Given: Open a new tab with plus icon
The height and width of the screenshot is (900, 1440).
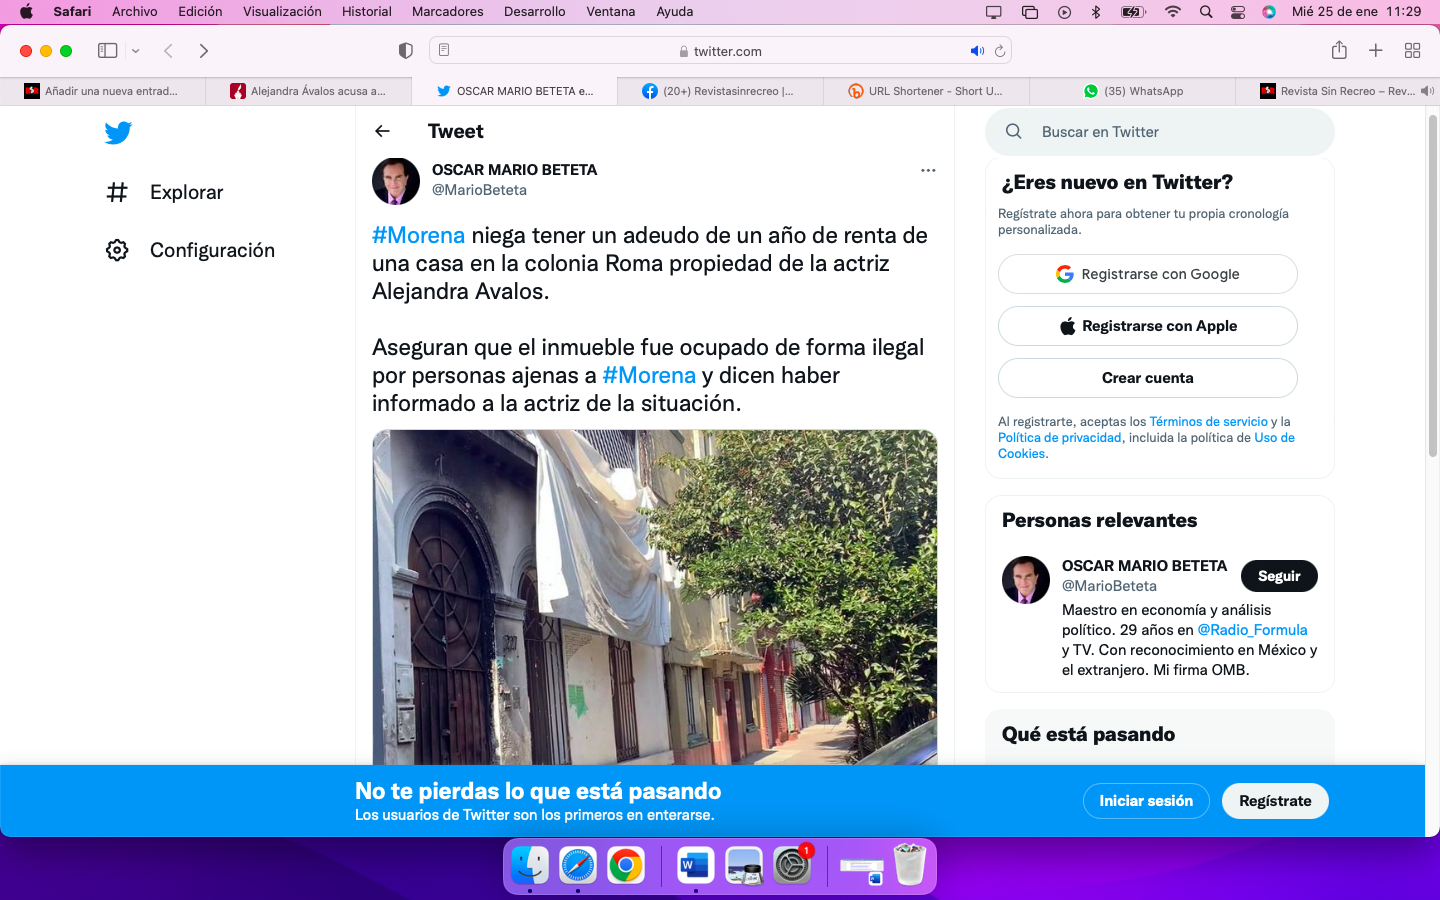Looking at the screenshot, I should tap(1376, 51).
